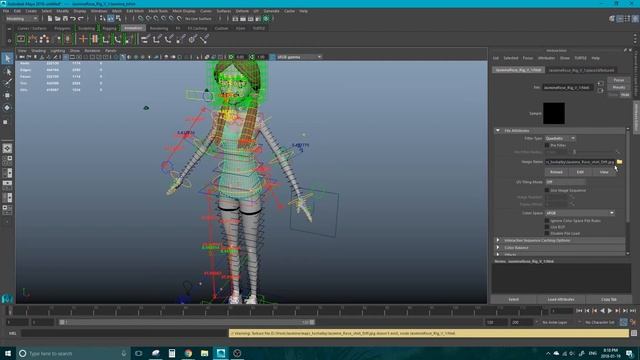640x360 pixels.
Task: Activate the Scale tool in toolbox
Action: 6,122
